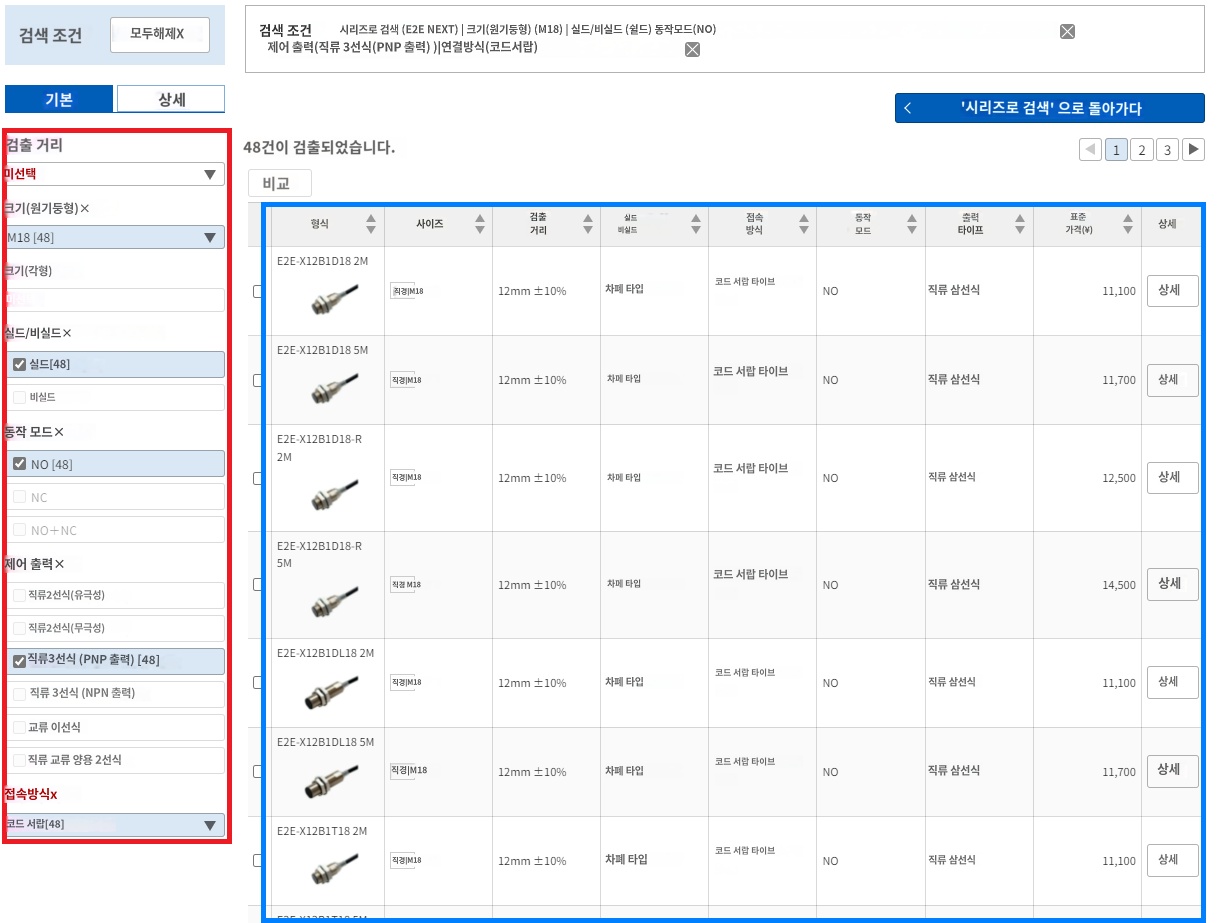Go to results page 1

[x=1116, y=150]
